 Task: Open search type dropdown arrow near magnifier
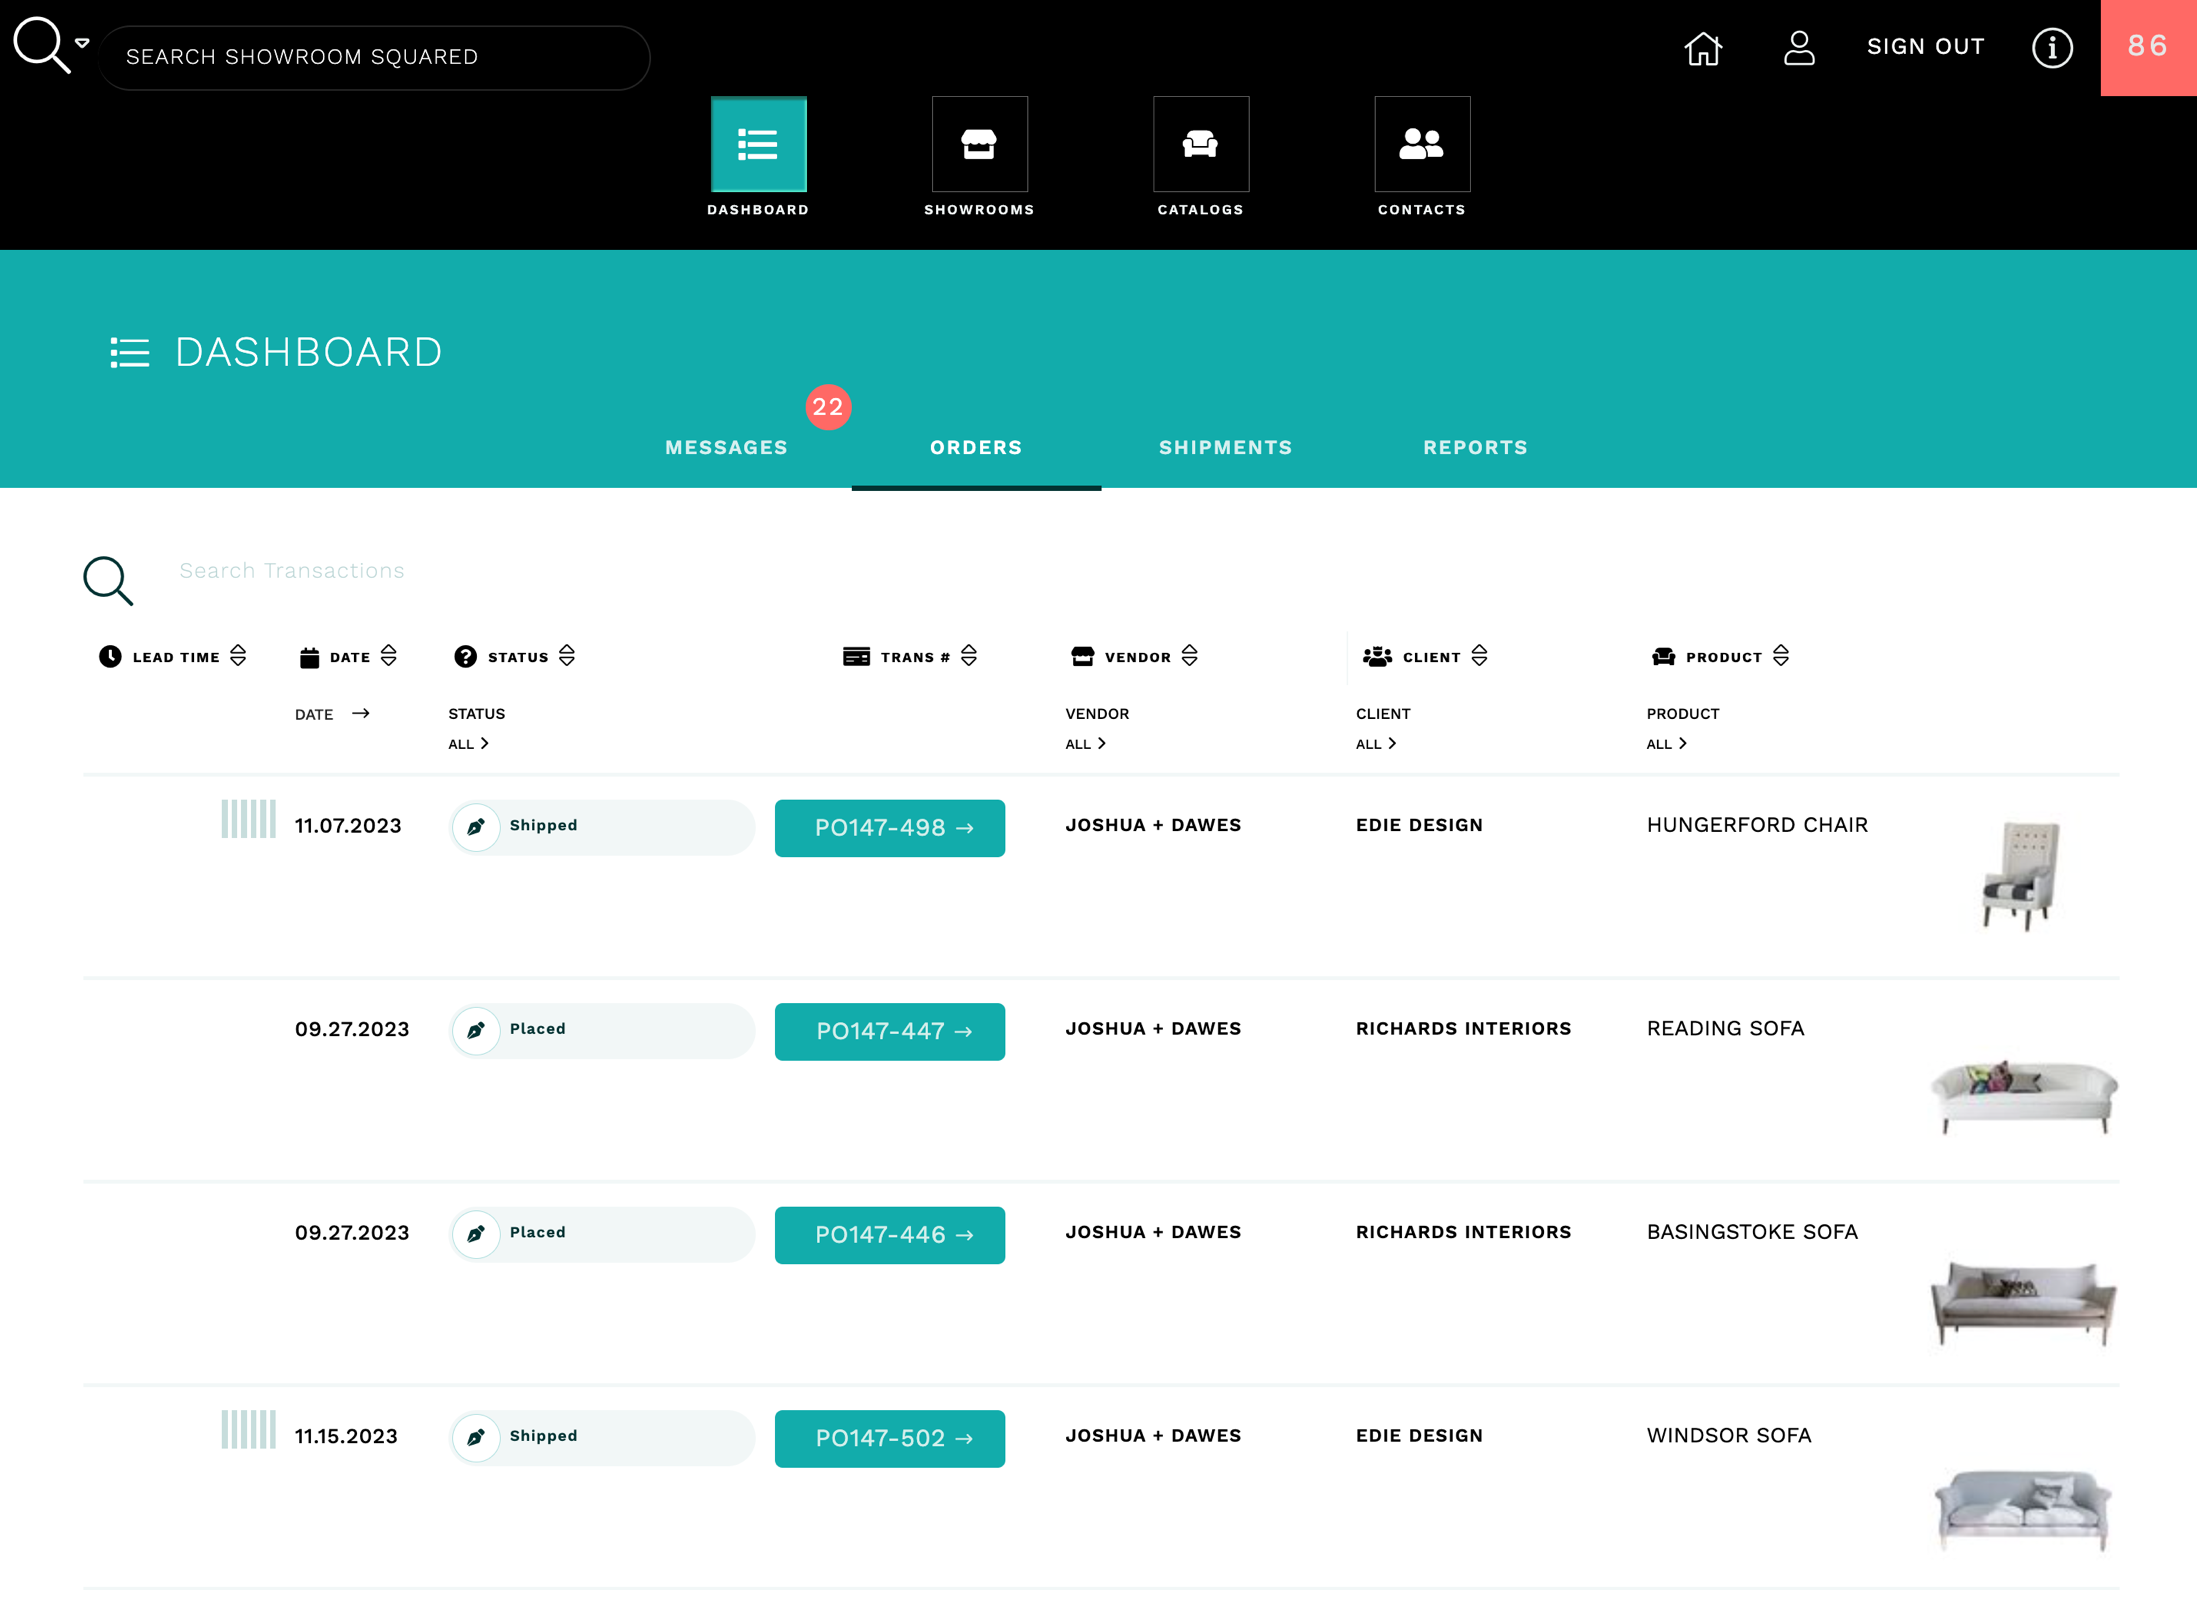coord(83,43)
